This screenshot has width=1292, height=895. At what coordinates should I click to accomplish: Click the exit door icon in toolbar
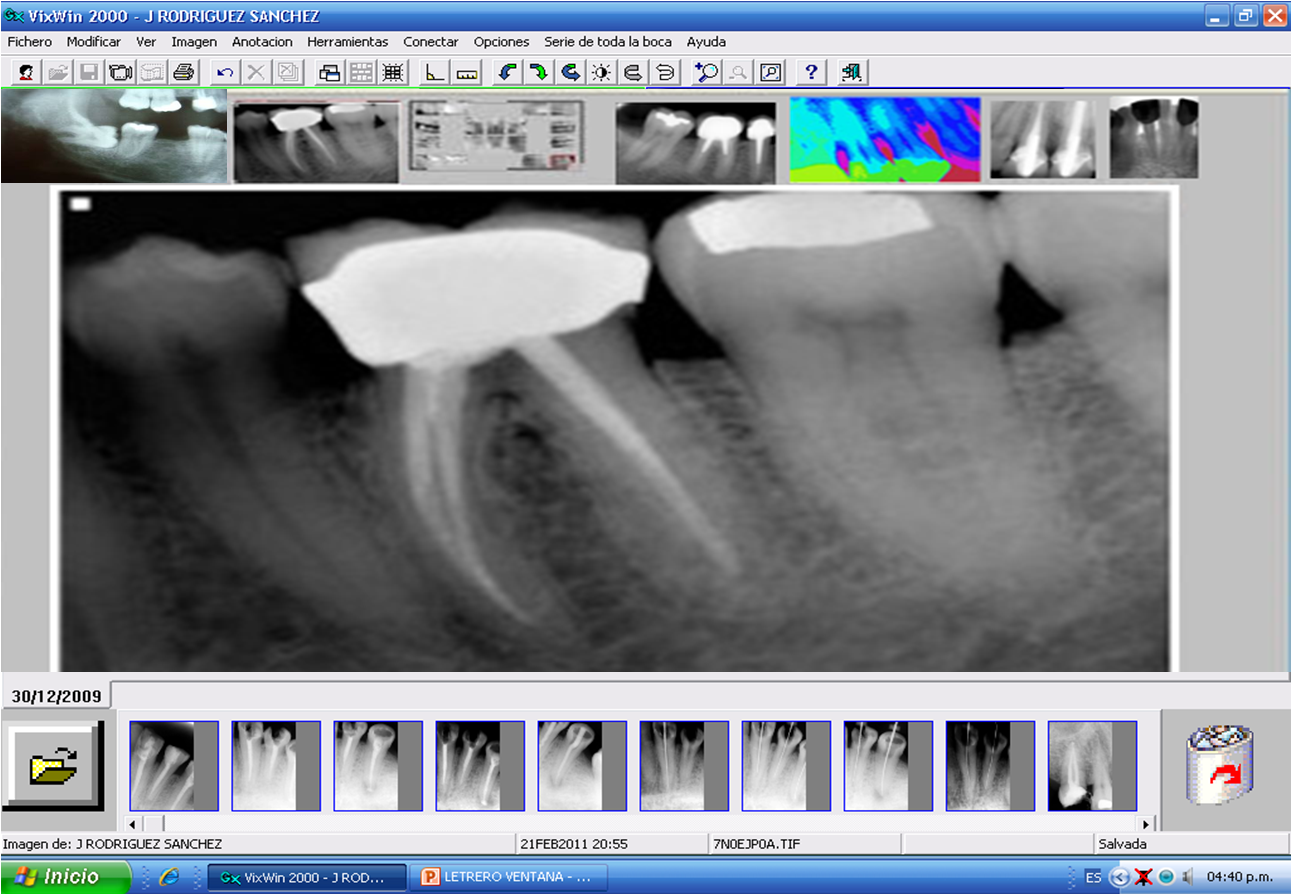pyautogui.click(x=852, y=72)
